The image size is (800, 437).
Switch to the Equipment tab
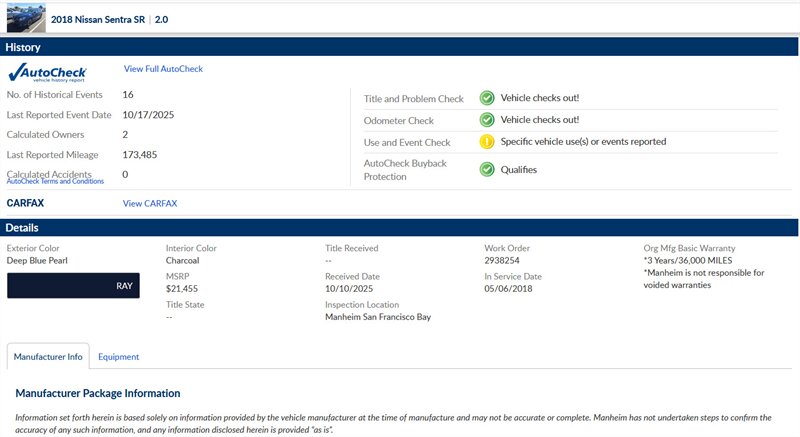118,356
